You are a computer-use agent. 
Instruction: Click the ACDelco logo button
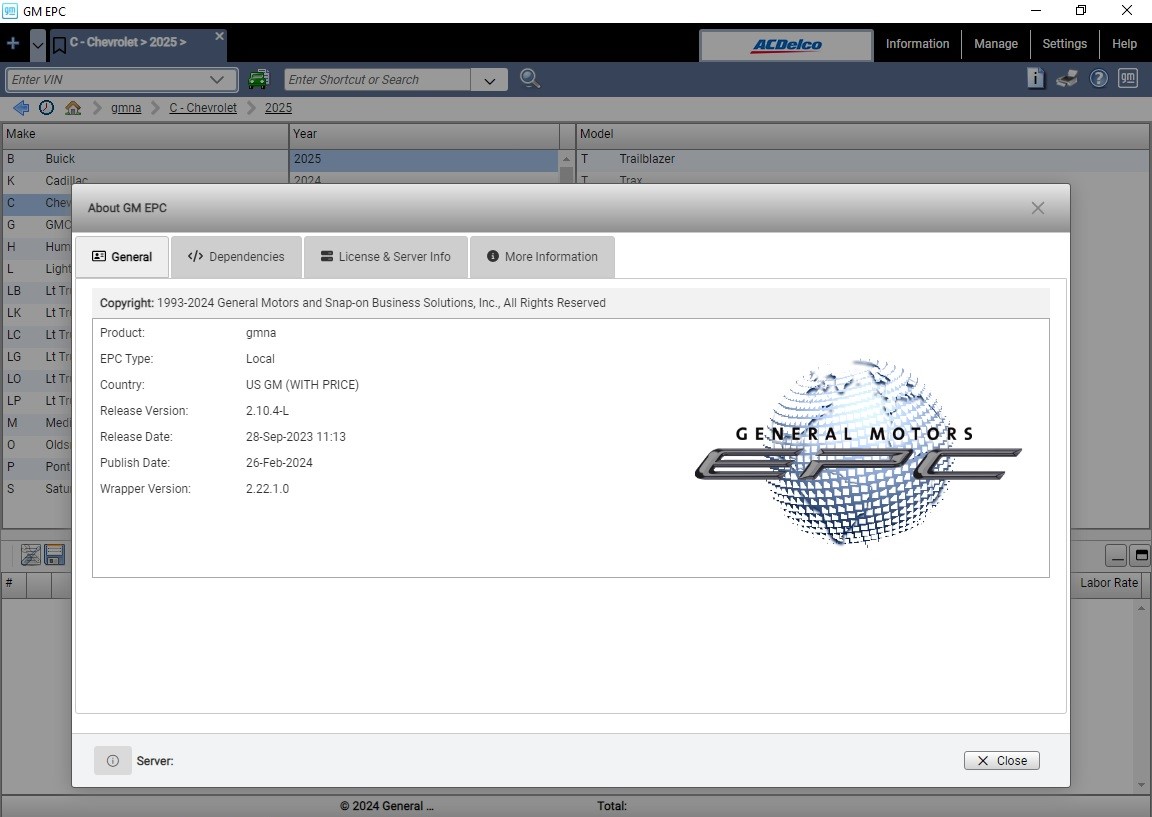(786, 45)
